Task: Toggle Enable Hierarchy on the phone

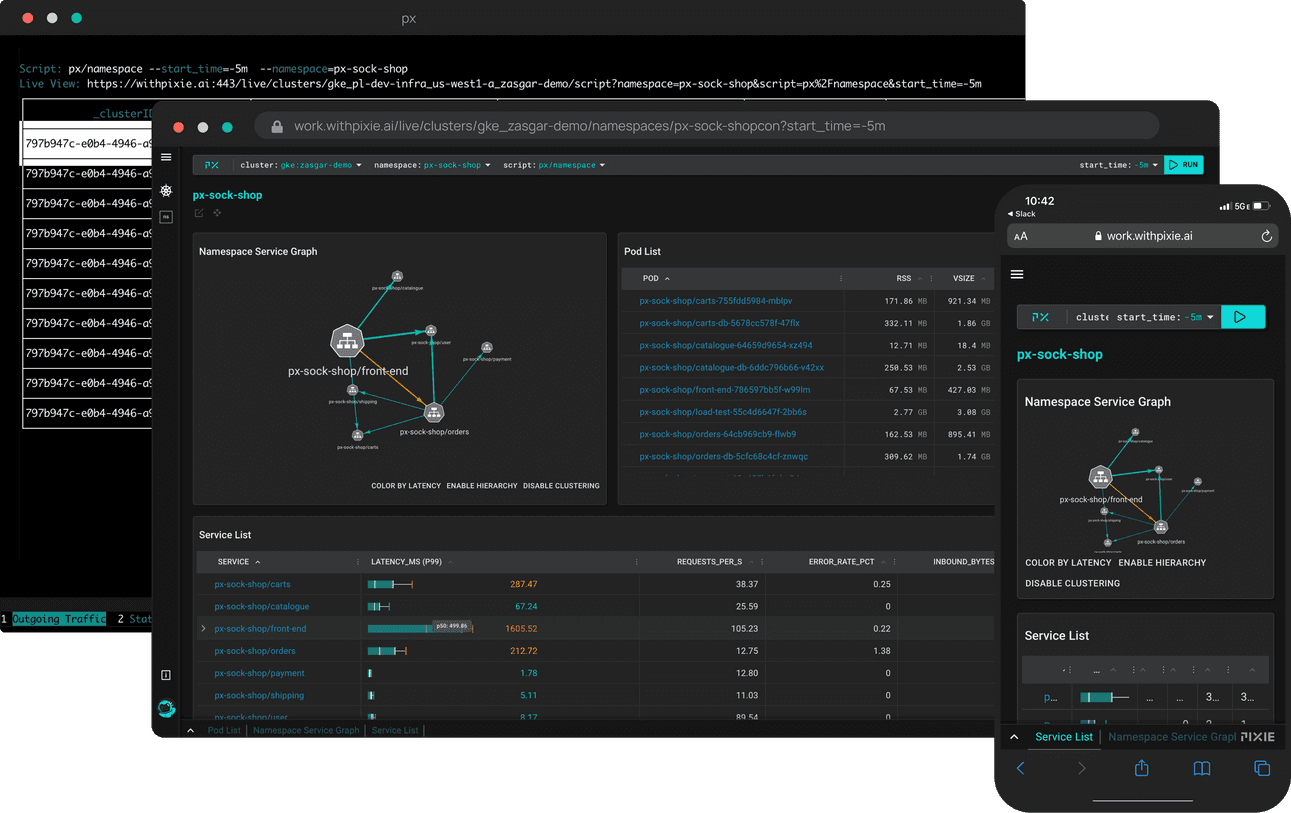Action: (x=1162, y=563)
